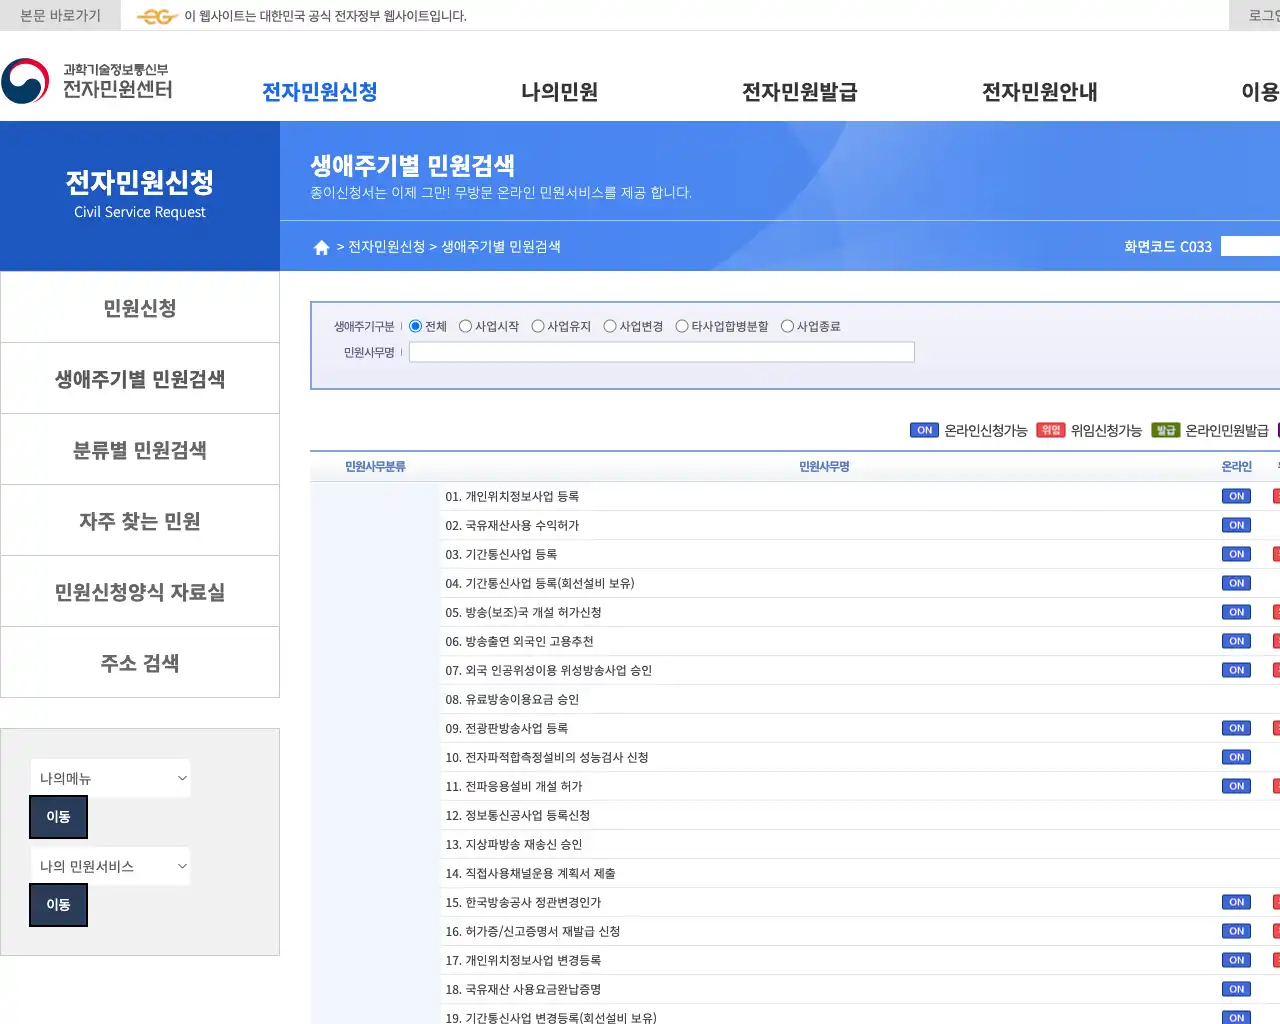Image resolution: width=1280 pixels, height=1024 pixels.
Task: Click the 민원사무명 search input field
Action: pyautogui.click(x=662, y=352)
